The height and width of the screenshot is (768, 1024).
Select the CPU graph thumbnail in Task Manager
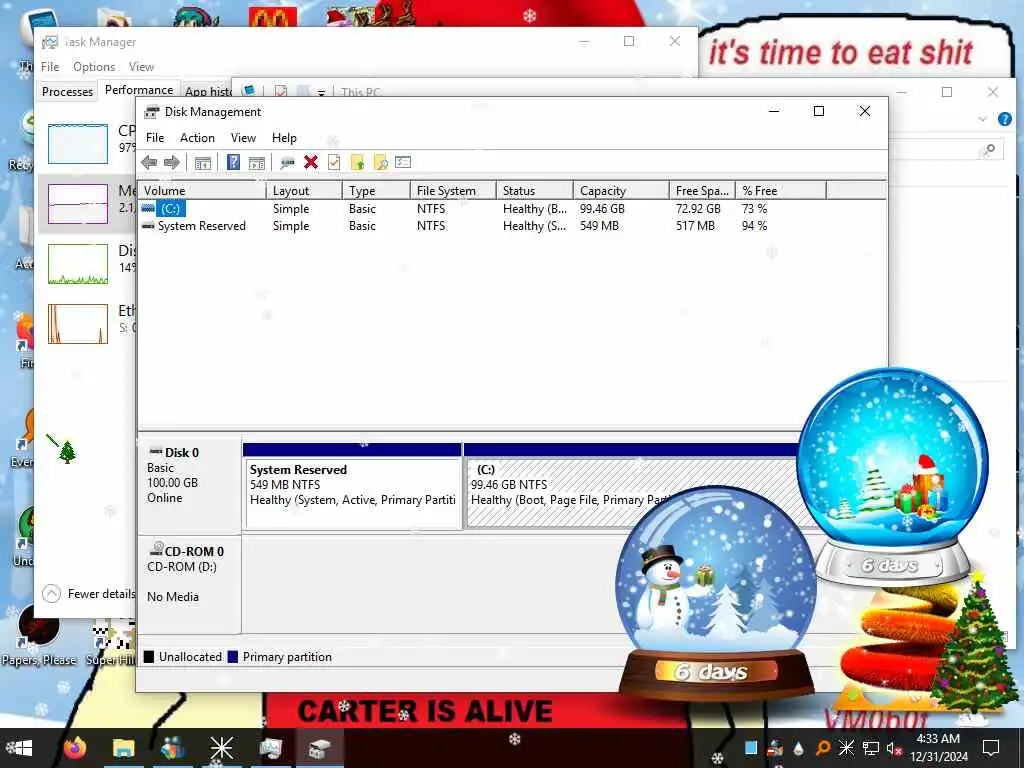(x=78, y=144)
